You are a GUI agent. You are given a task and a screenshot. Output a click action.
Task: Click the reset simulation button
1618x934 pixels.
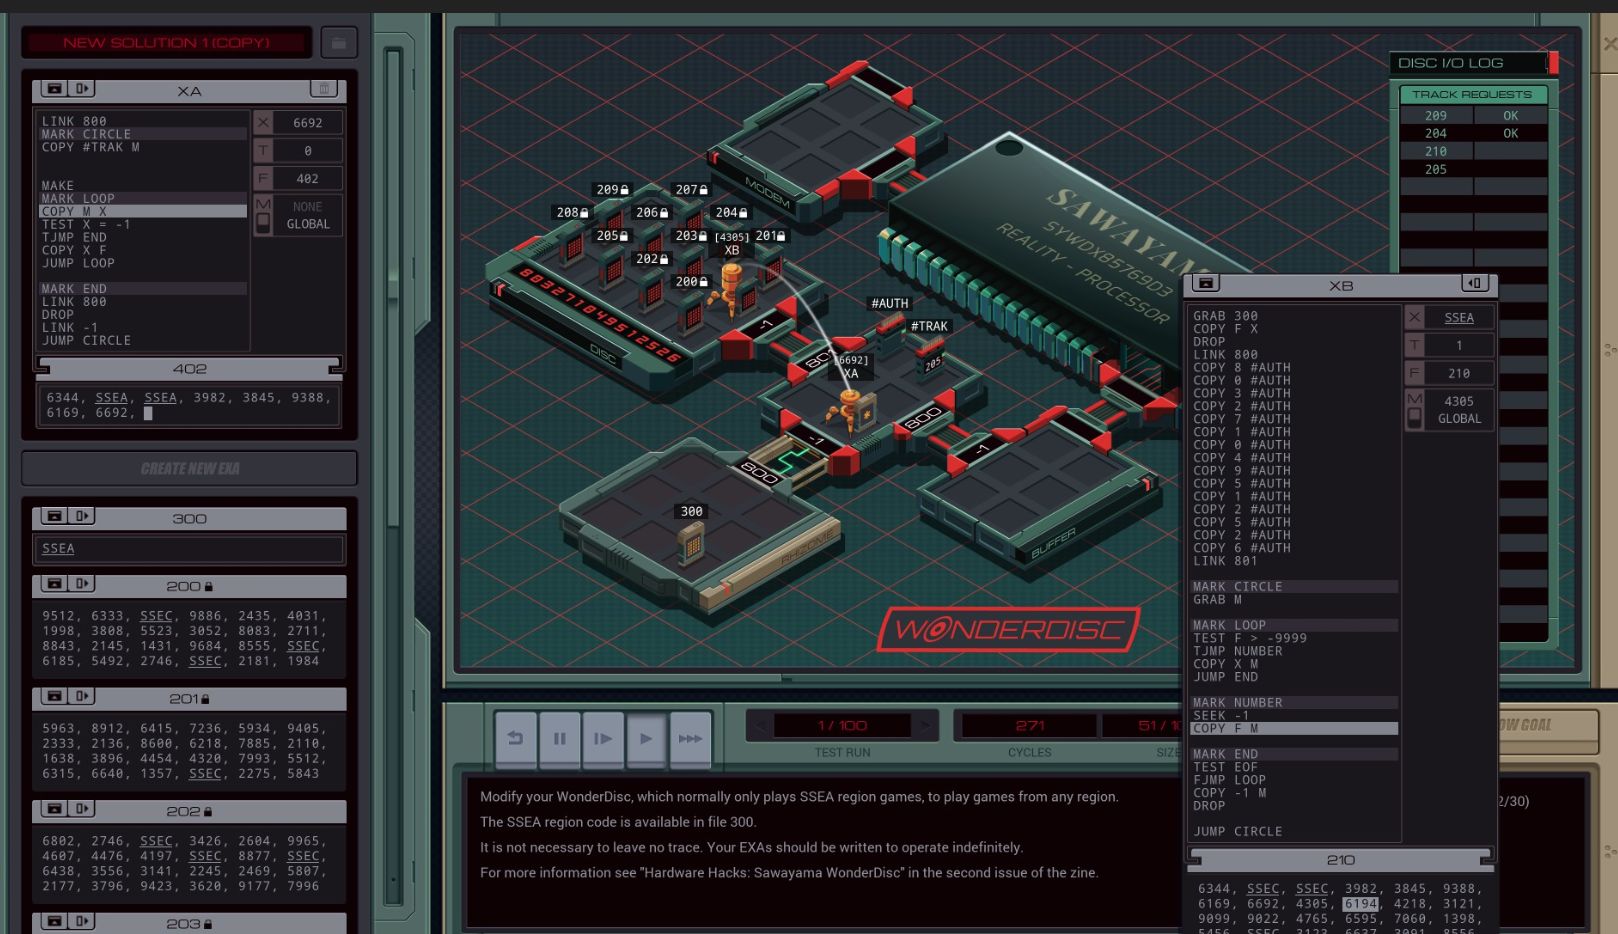pos(516,739)
